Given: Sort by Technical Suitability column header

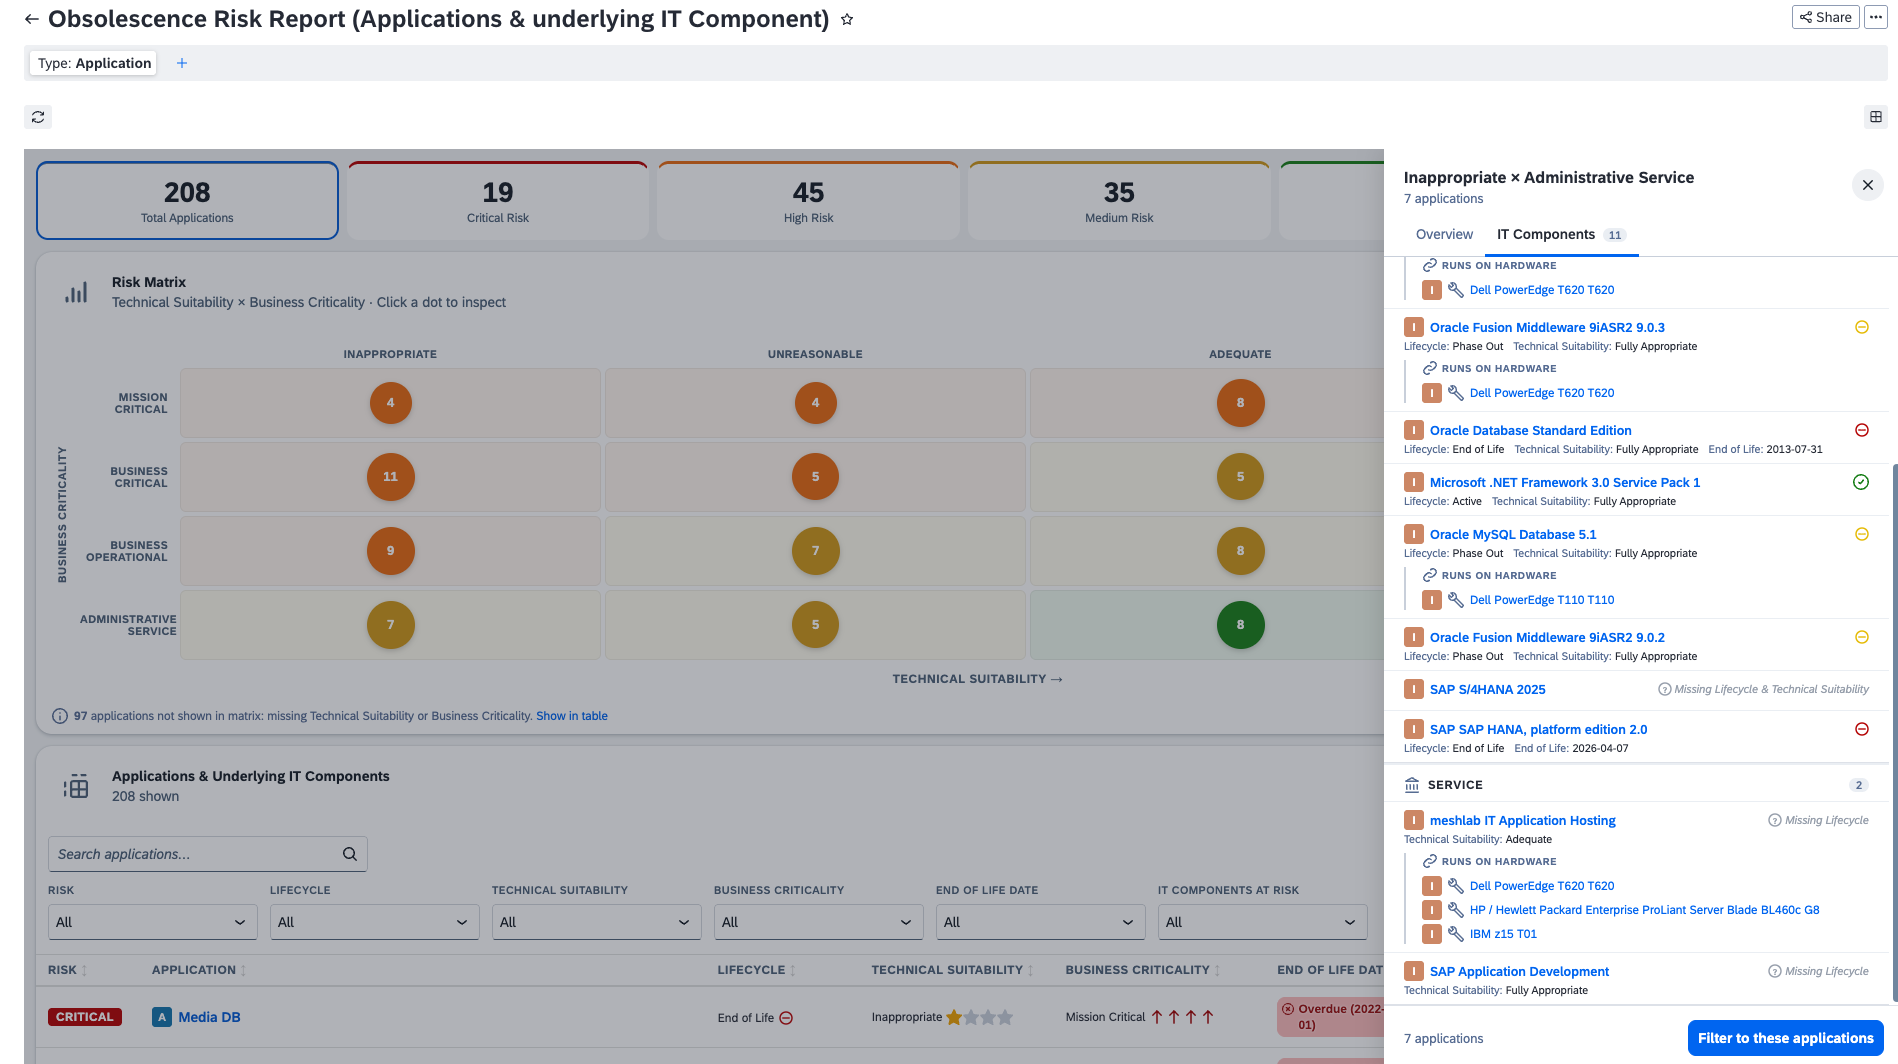Looking at the screenshot, I should point(953,970).
